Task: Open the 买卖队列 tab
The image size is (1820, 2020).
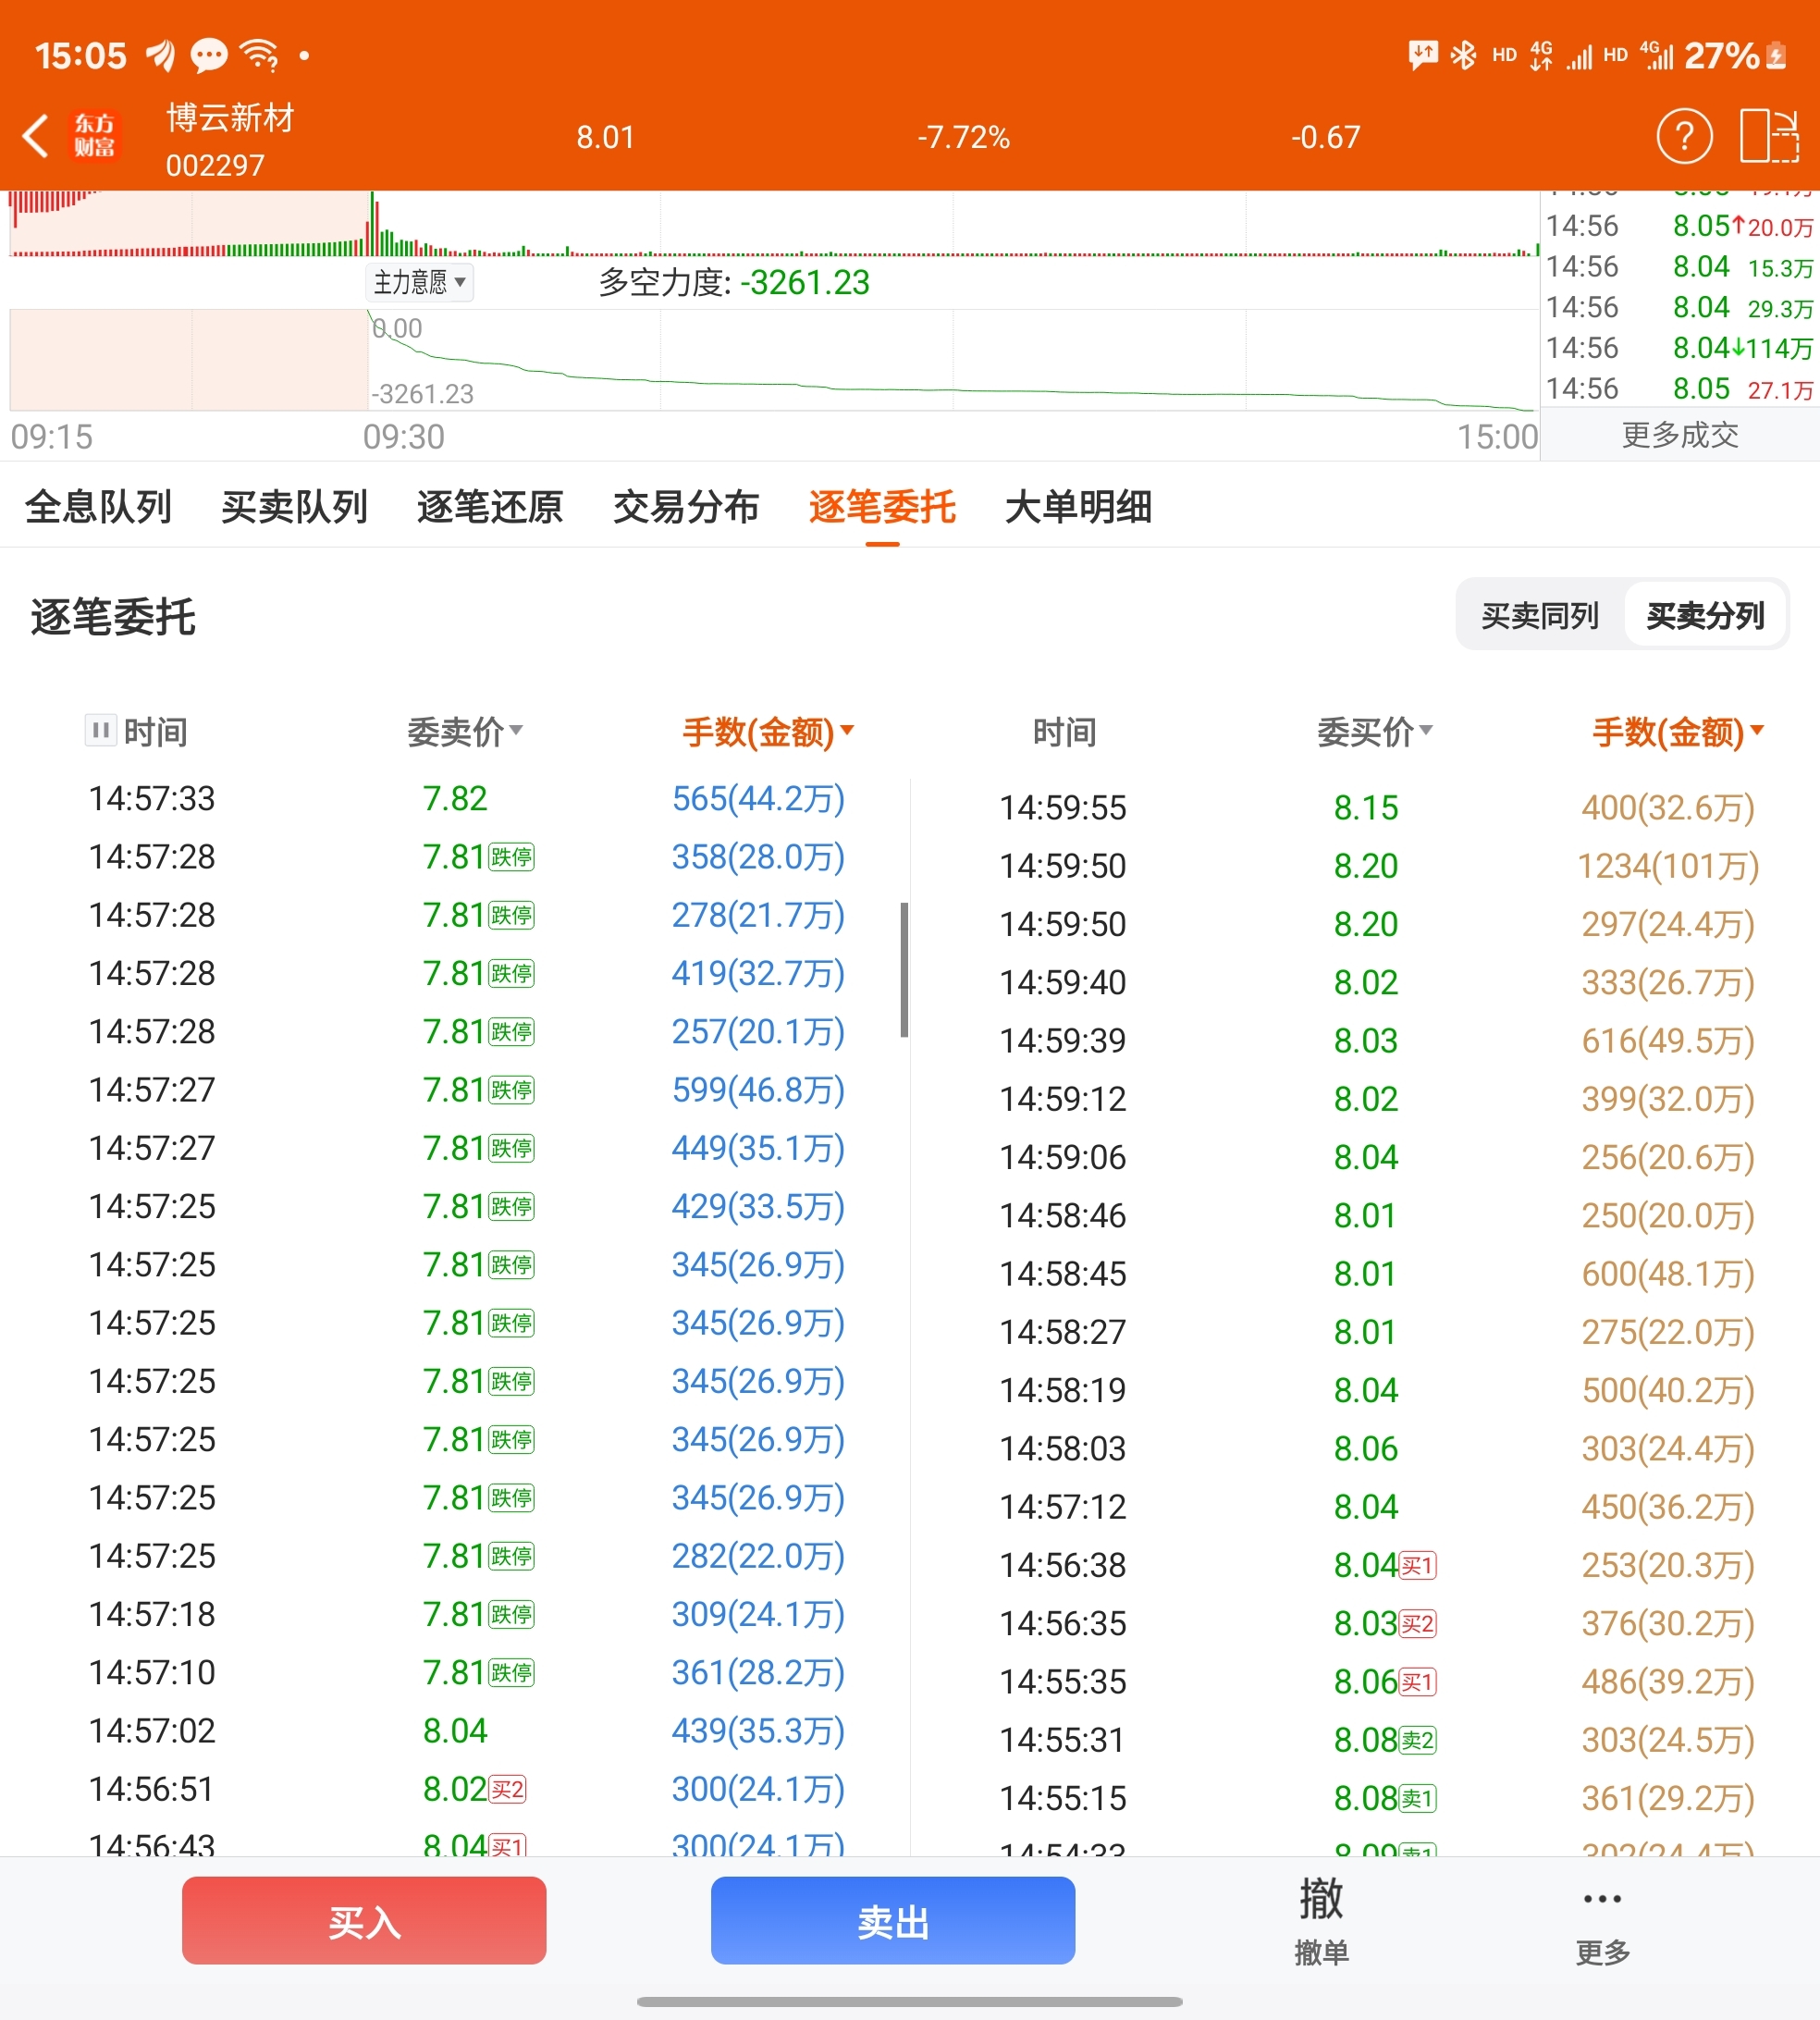Action: (x=294, y=507)
